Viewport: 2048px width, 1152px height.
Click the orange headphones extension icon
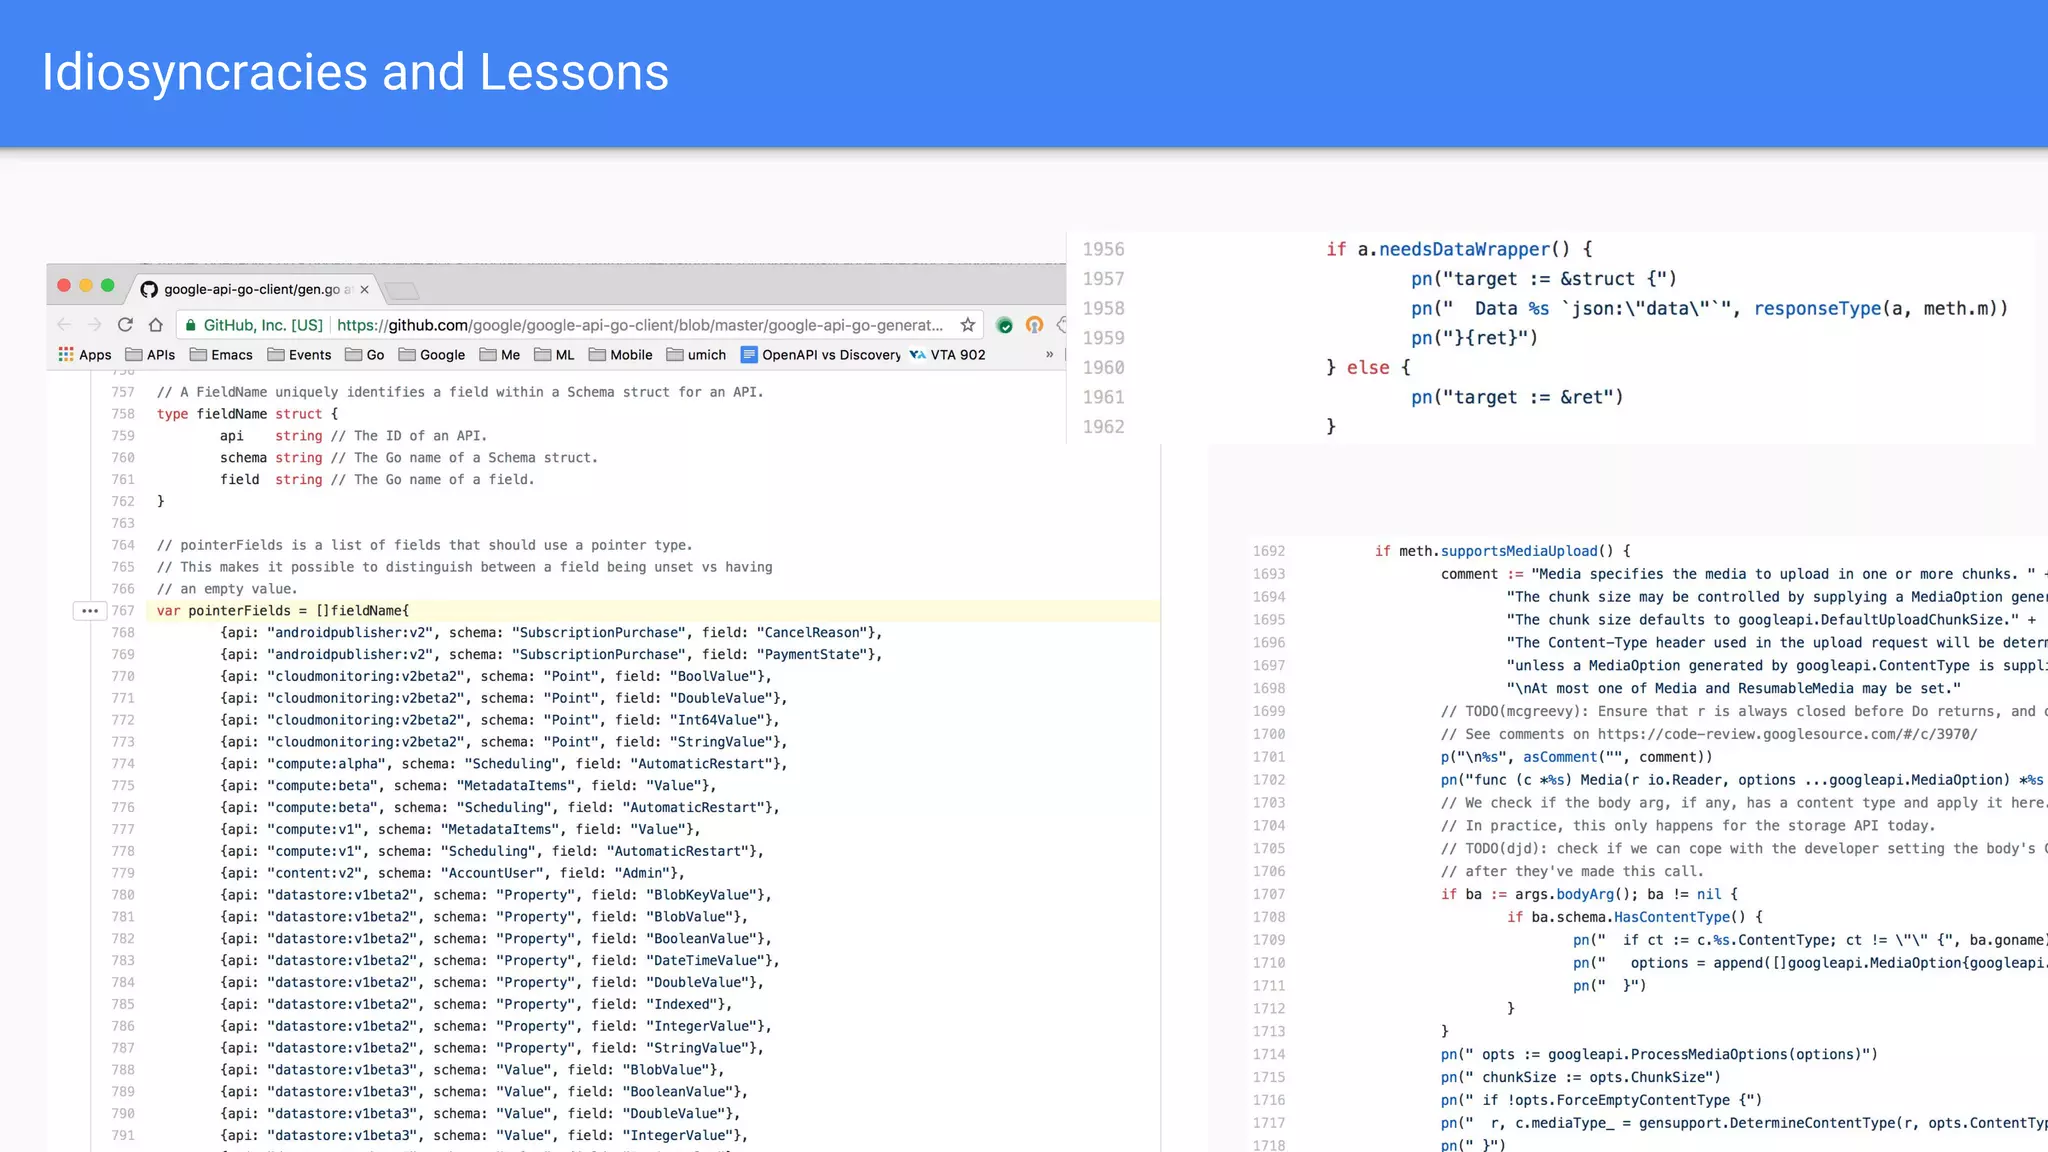(x=1034, y=325)
